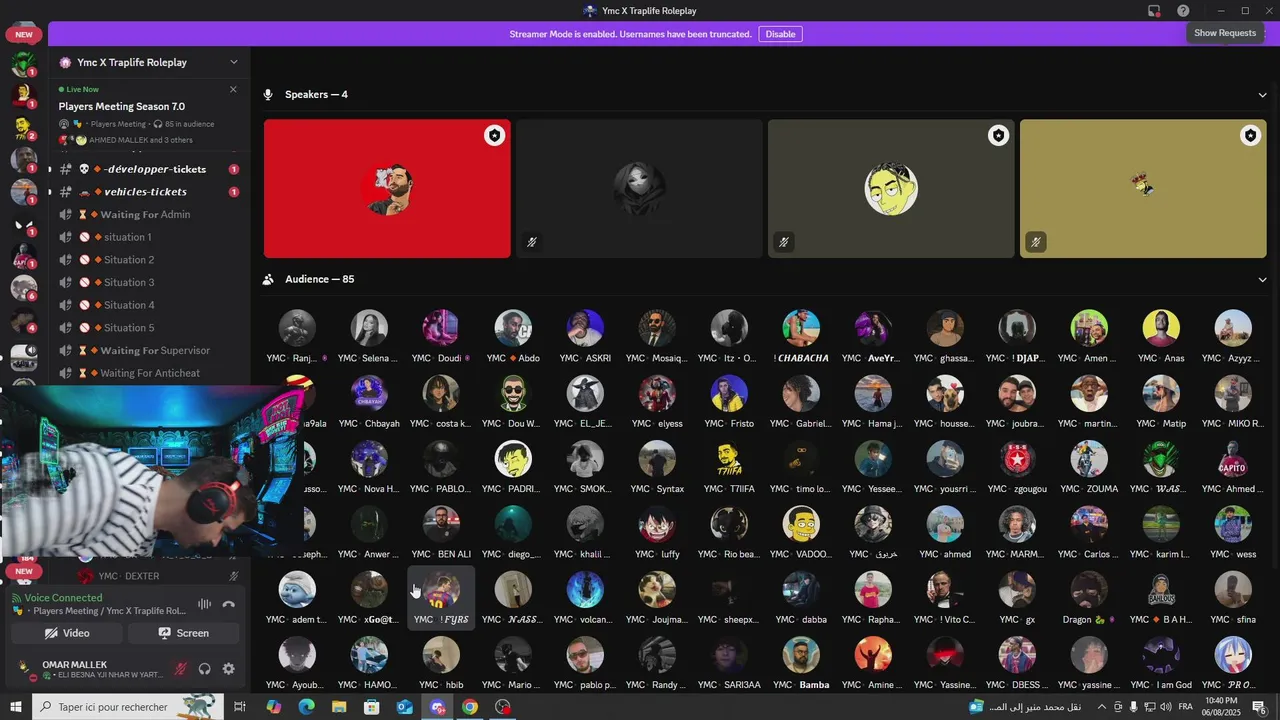Dismiss the Live Now stage banner
1280x720 pixels.
[x=233, y=89]
